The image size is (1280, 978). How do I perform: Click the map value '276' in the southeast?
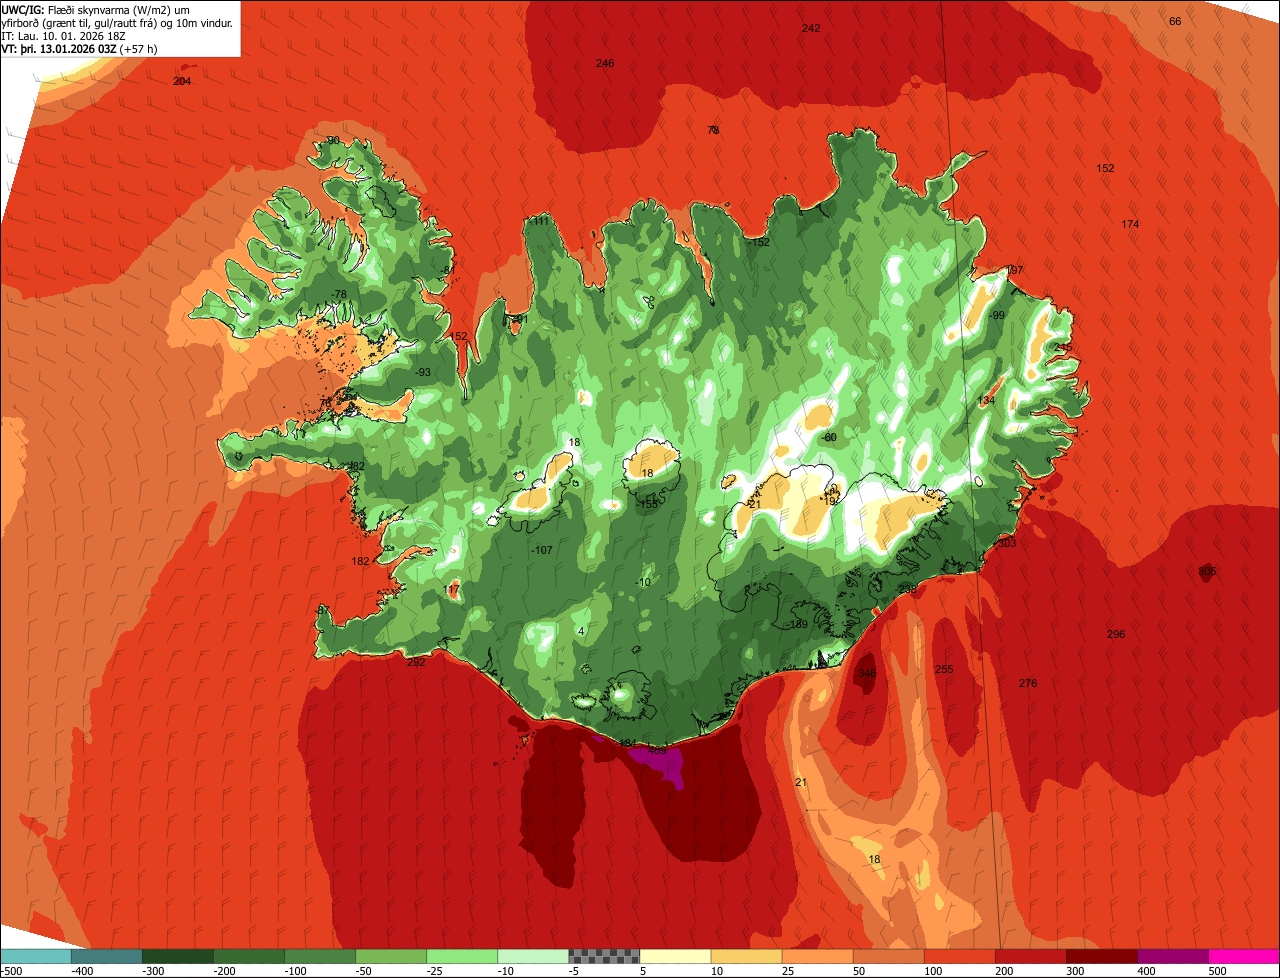click(x=1028, y=683)
